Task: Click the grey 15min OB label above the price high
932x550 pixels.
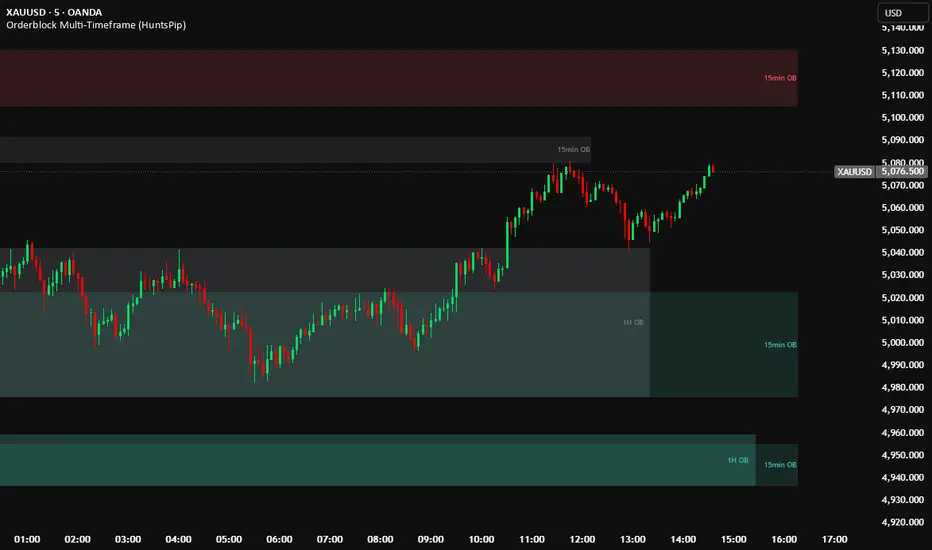Action: (x=573, y=150)
